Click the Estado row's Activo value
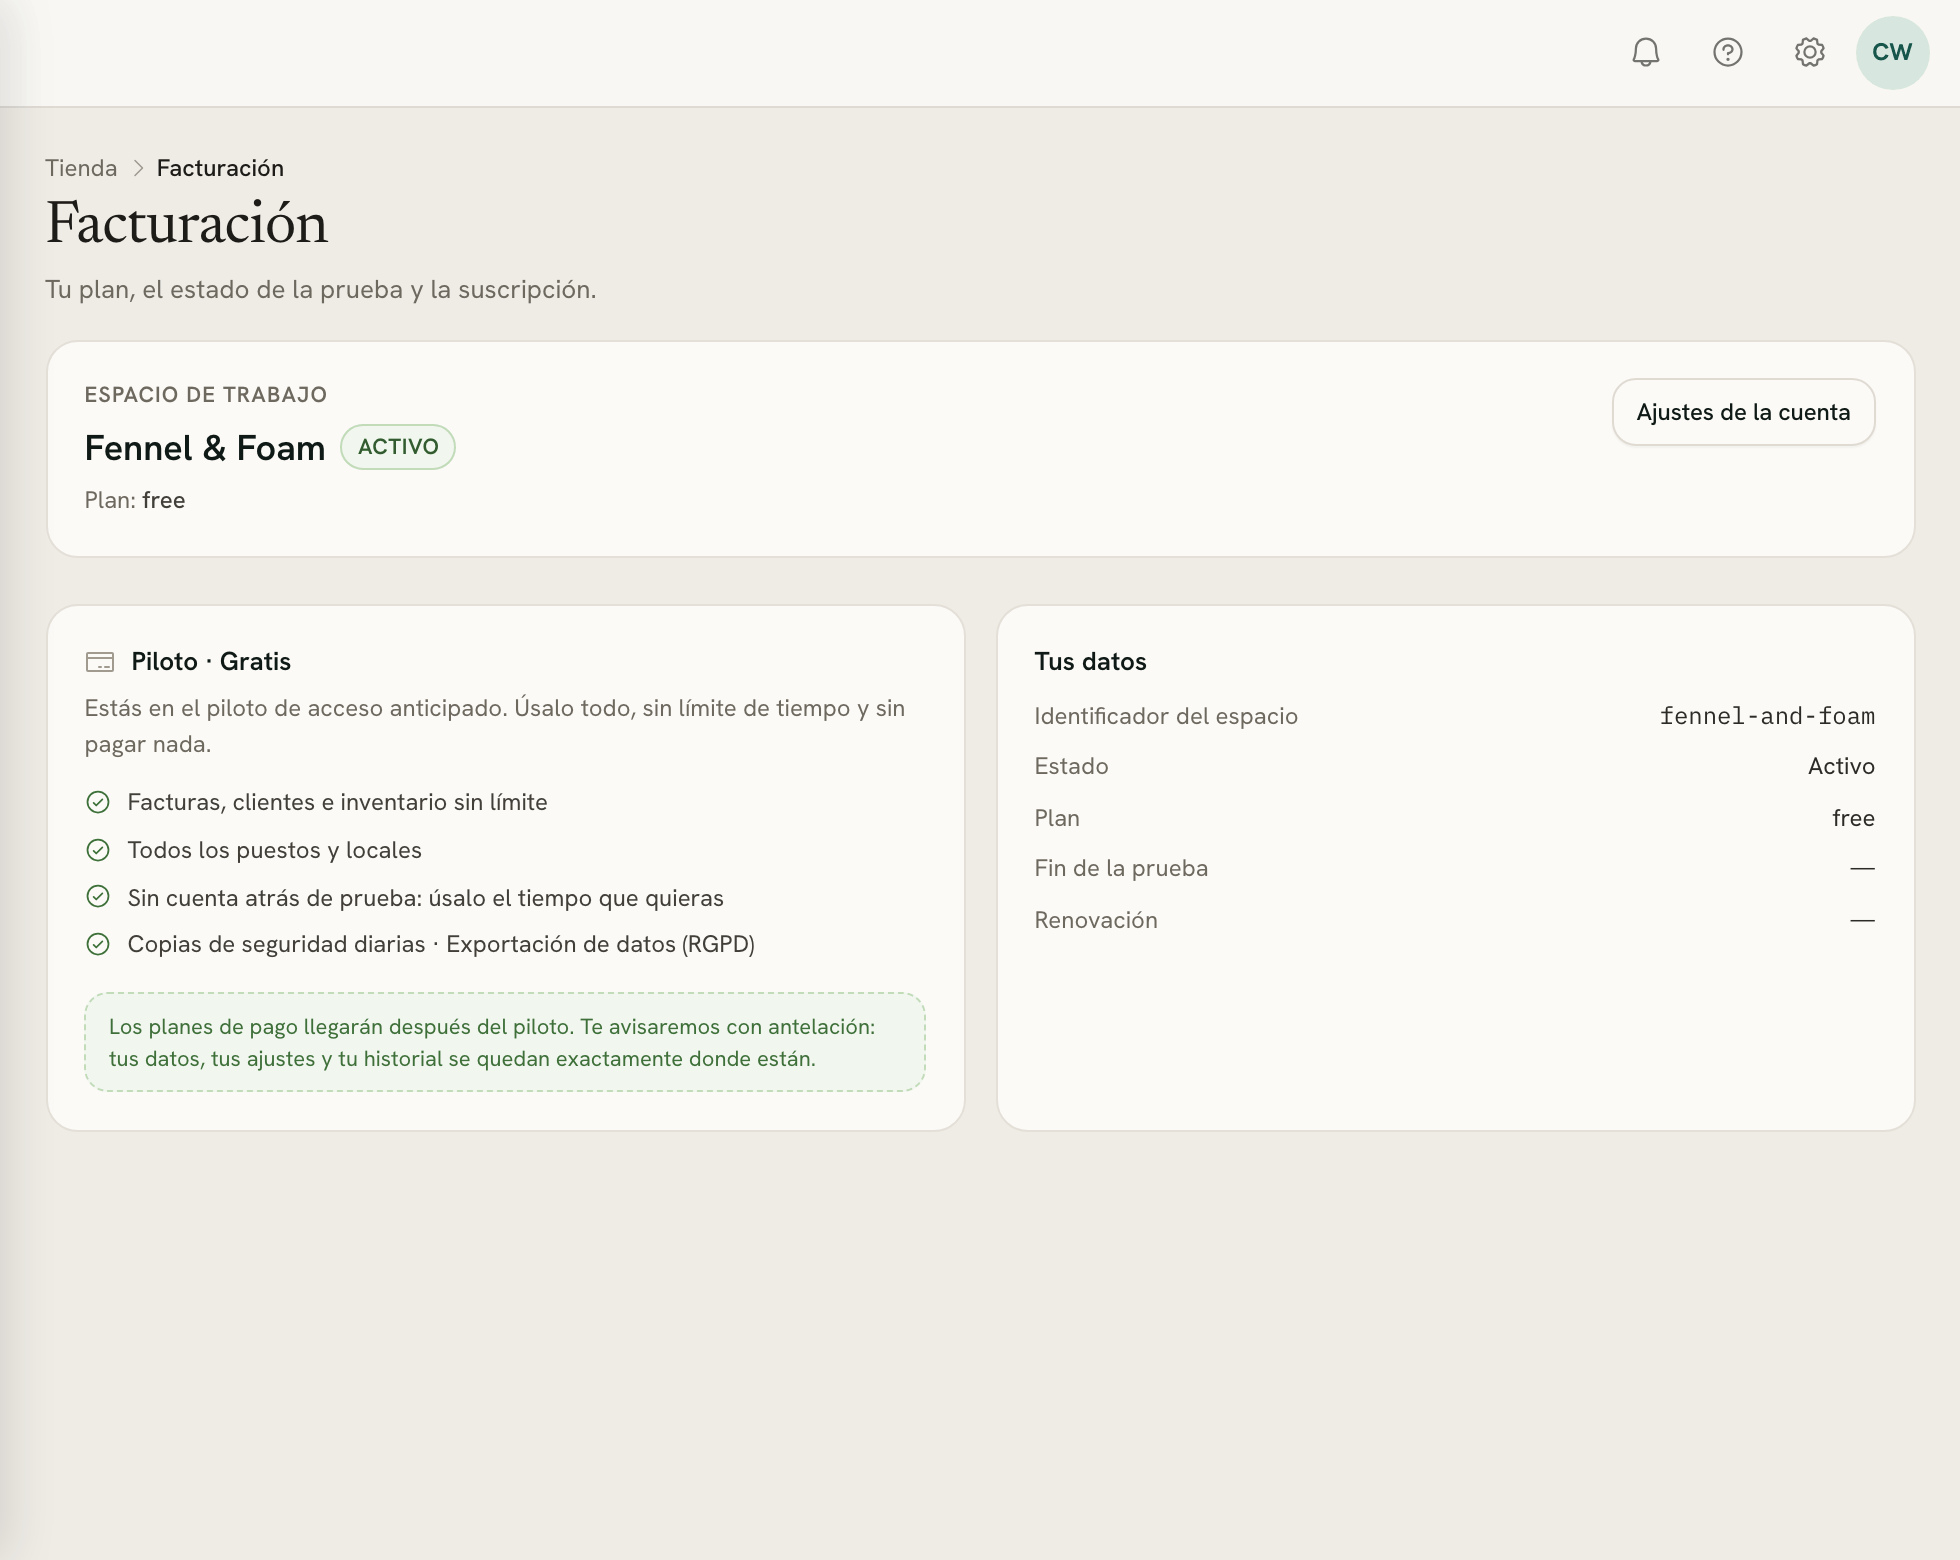The image size is (1960, 1560). pyautogui.click(x=1841, y=766)
